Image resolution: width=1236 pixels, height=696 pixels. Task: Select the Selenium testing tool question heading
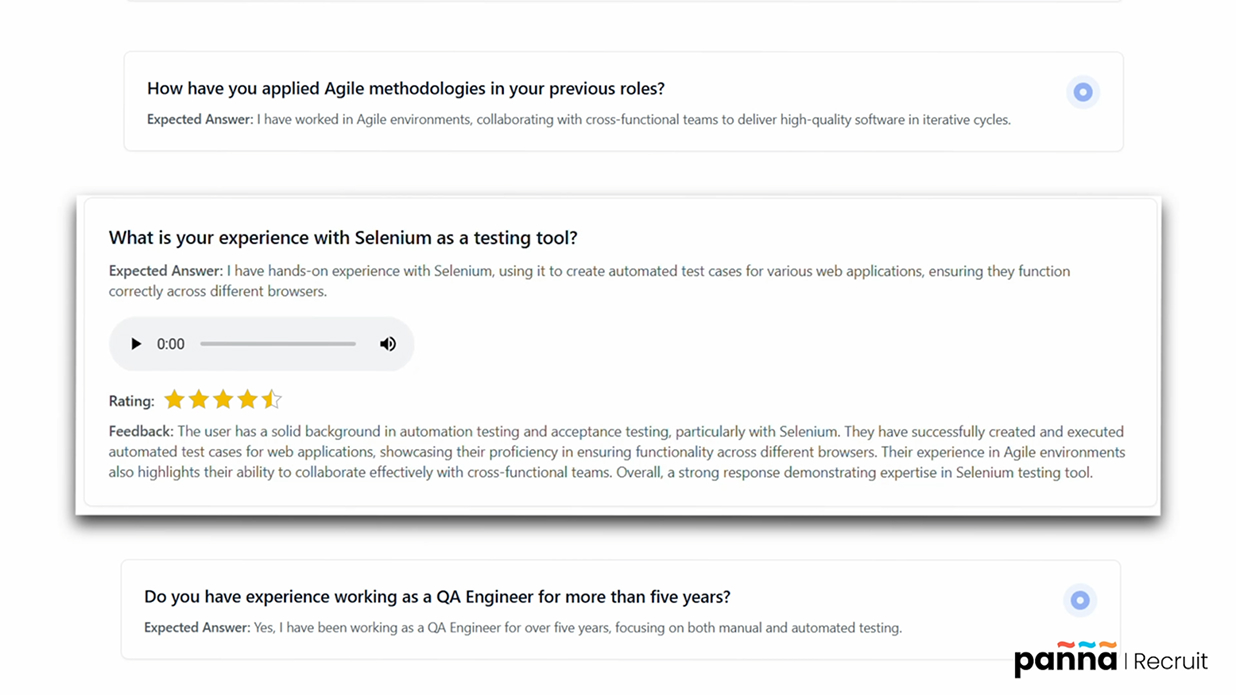tap(343, 238)
